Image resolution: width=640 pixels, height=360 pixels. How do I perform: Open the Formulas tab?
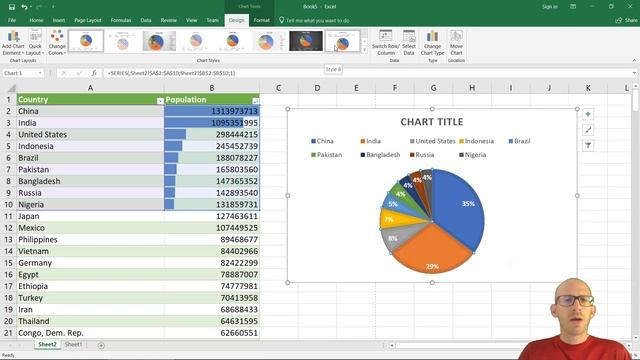tap(121, 20)
